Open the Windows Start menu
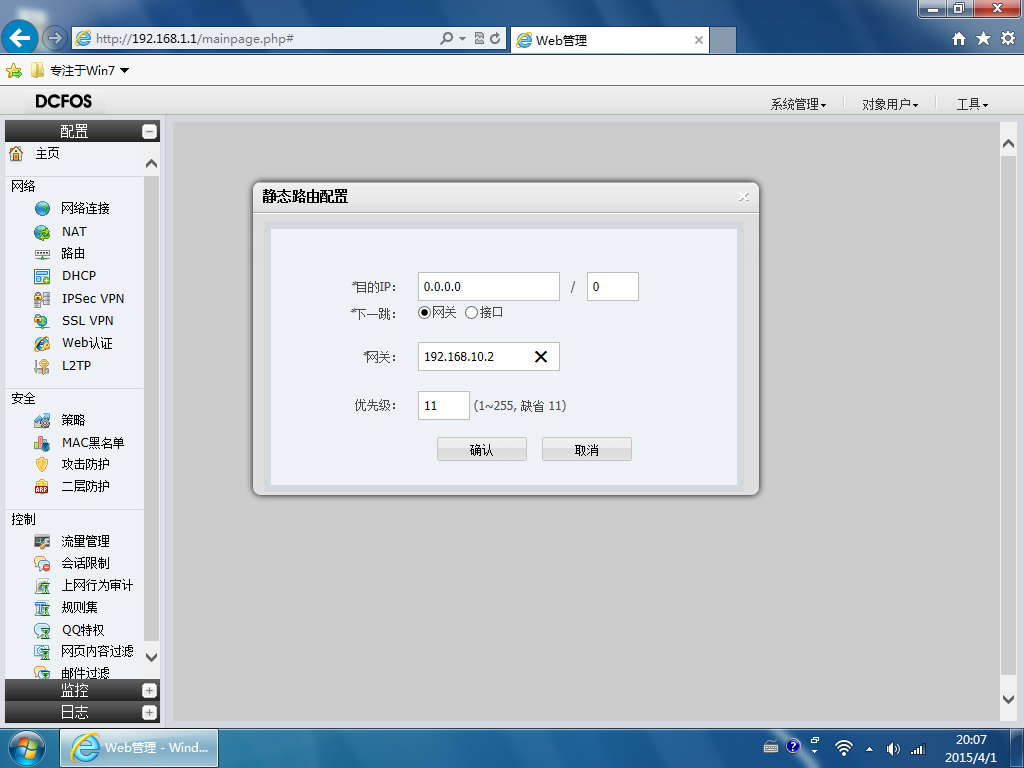1024x768 pixels. click(27, 748)
